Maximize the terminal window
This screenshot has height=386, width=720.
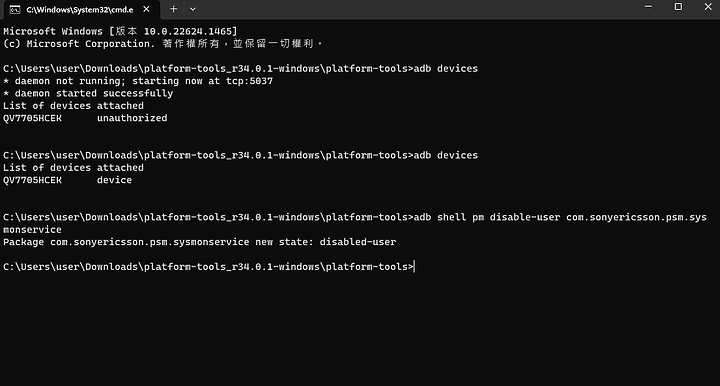(678, 7)
